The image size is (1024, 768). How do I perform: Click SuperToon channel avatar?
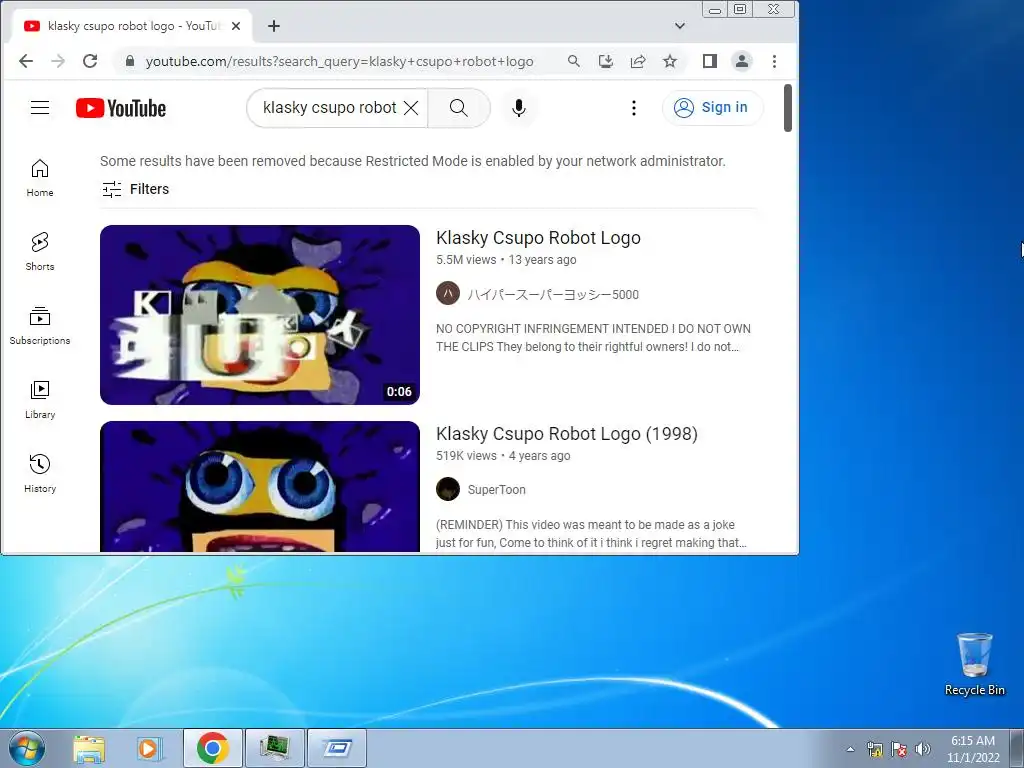(x=448, y=489)
